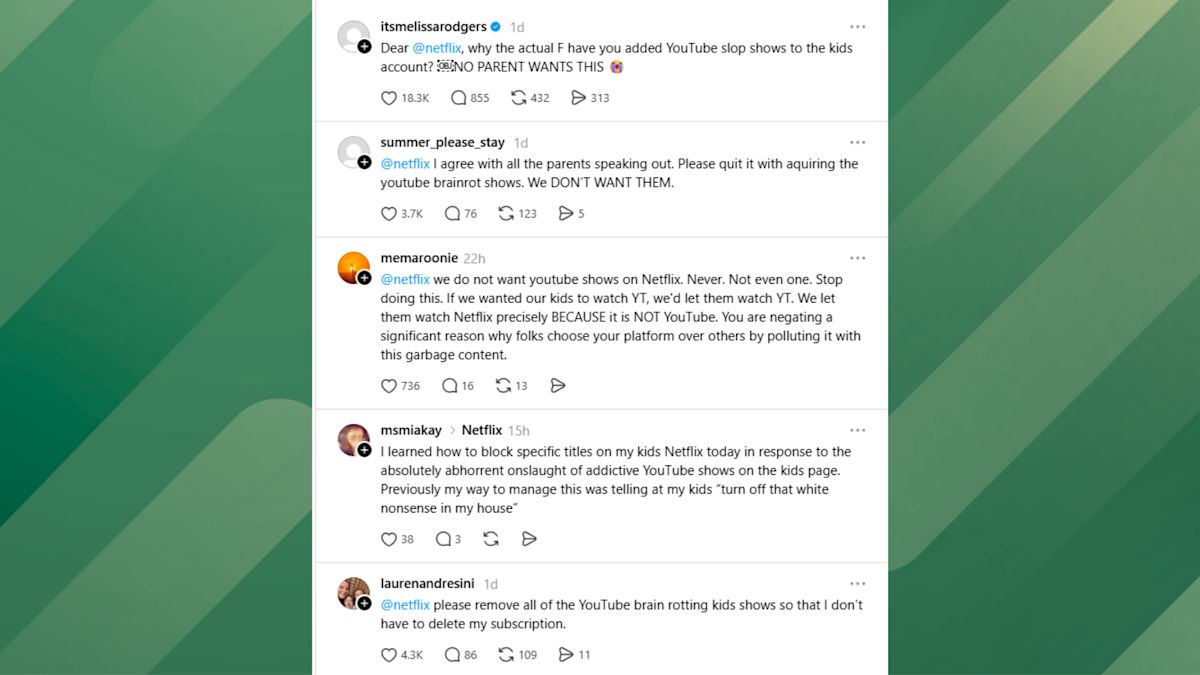The width and height of the screenshot is (1200, 675).
Task: Repost msmiakay's post
Action: 491,539
